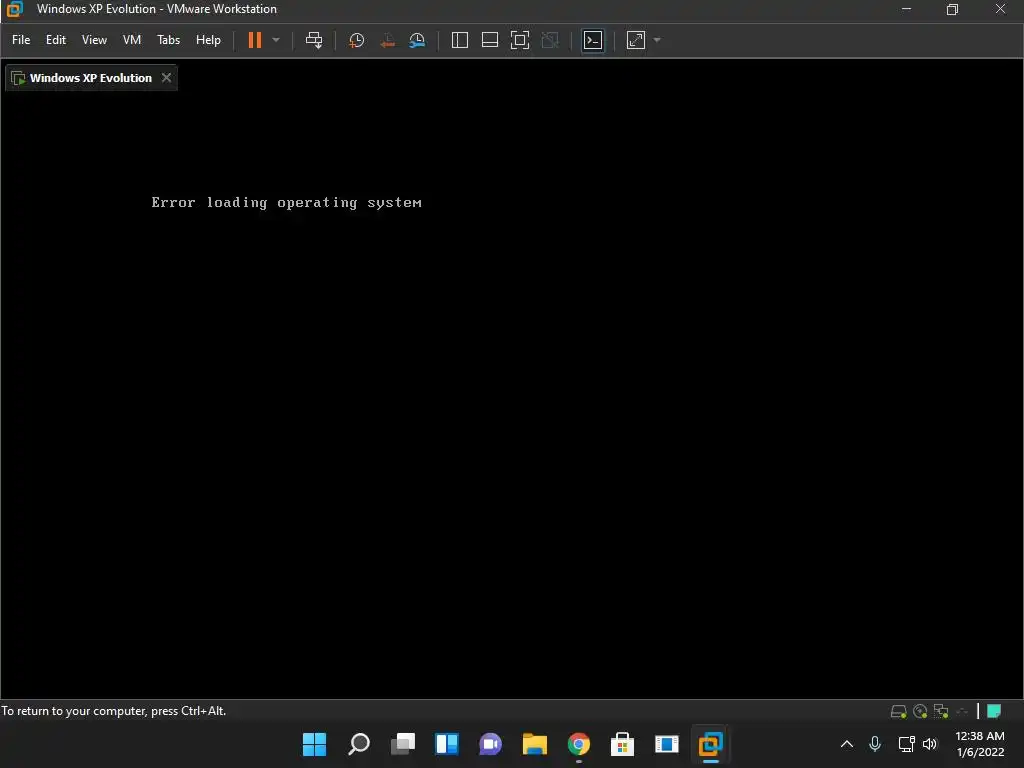1024x768 pixels.
Task: Open stretch display dropdown arrow
Action: 657,40
